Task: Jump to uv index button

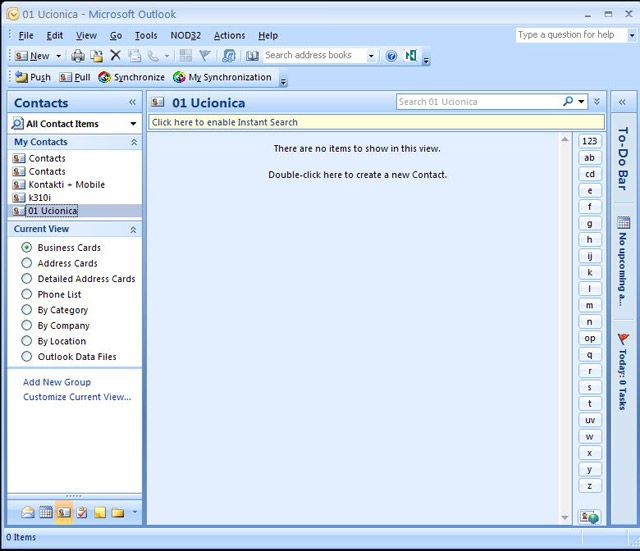Action: click(589, 420)
